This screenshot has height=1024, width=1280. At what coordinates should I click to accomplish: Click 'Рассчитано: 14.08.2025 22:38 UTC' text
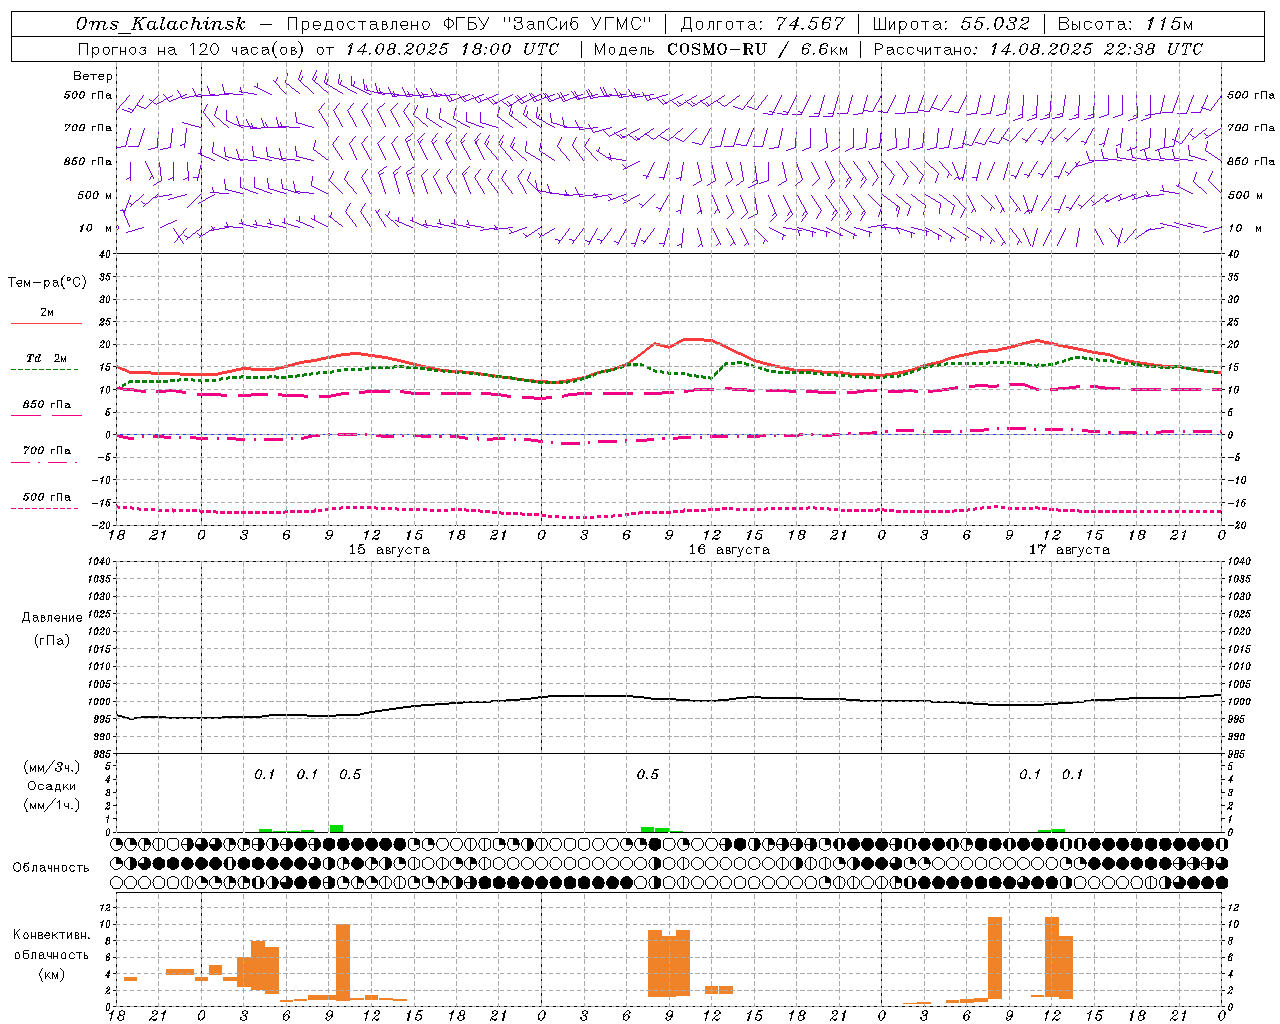[x=1038, y=49]
